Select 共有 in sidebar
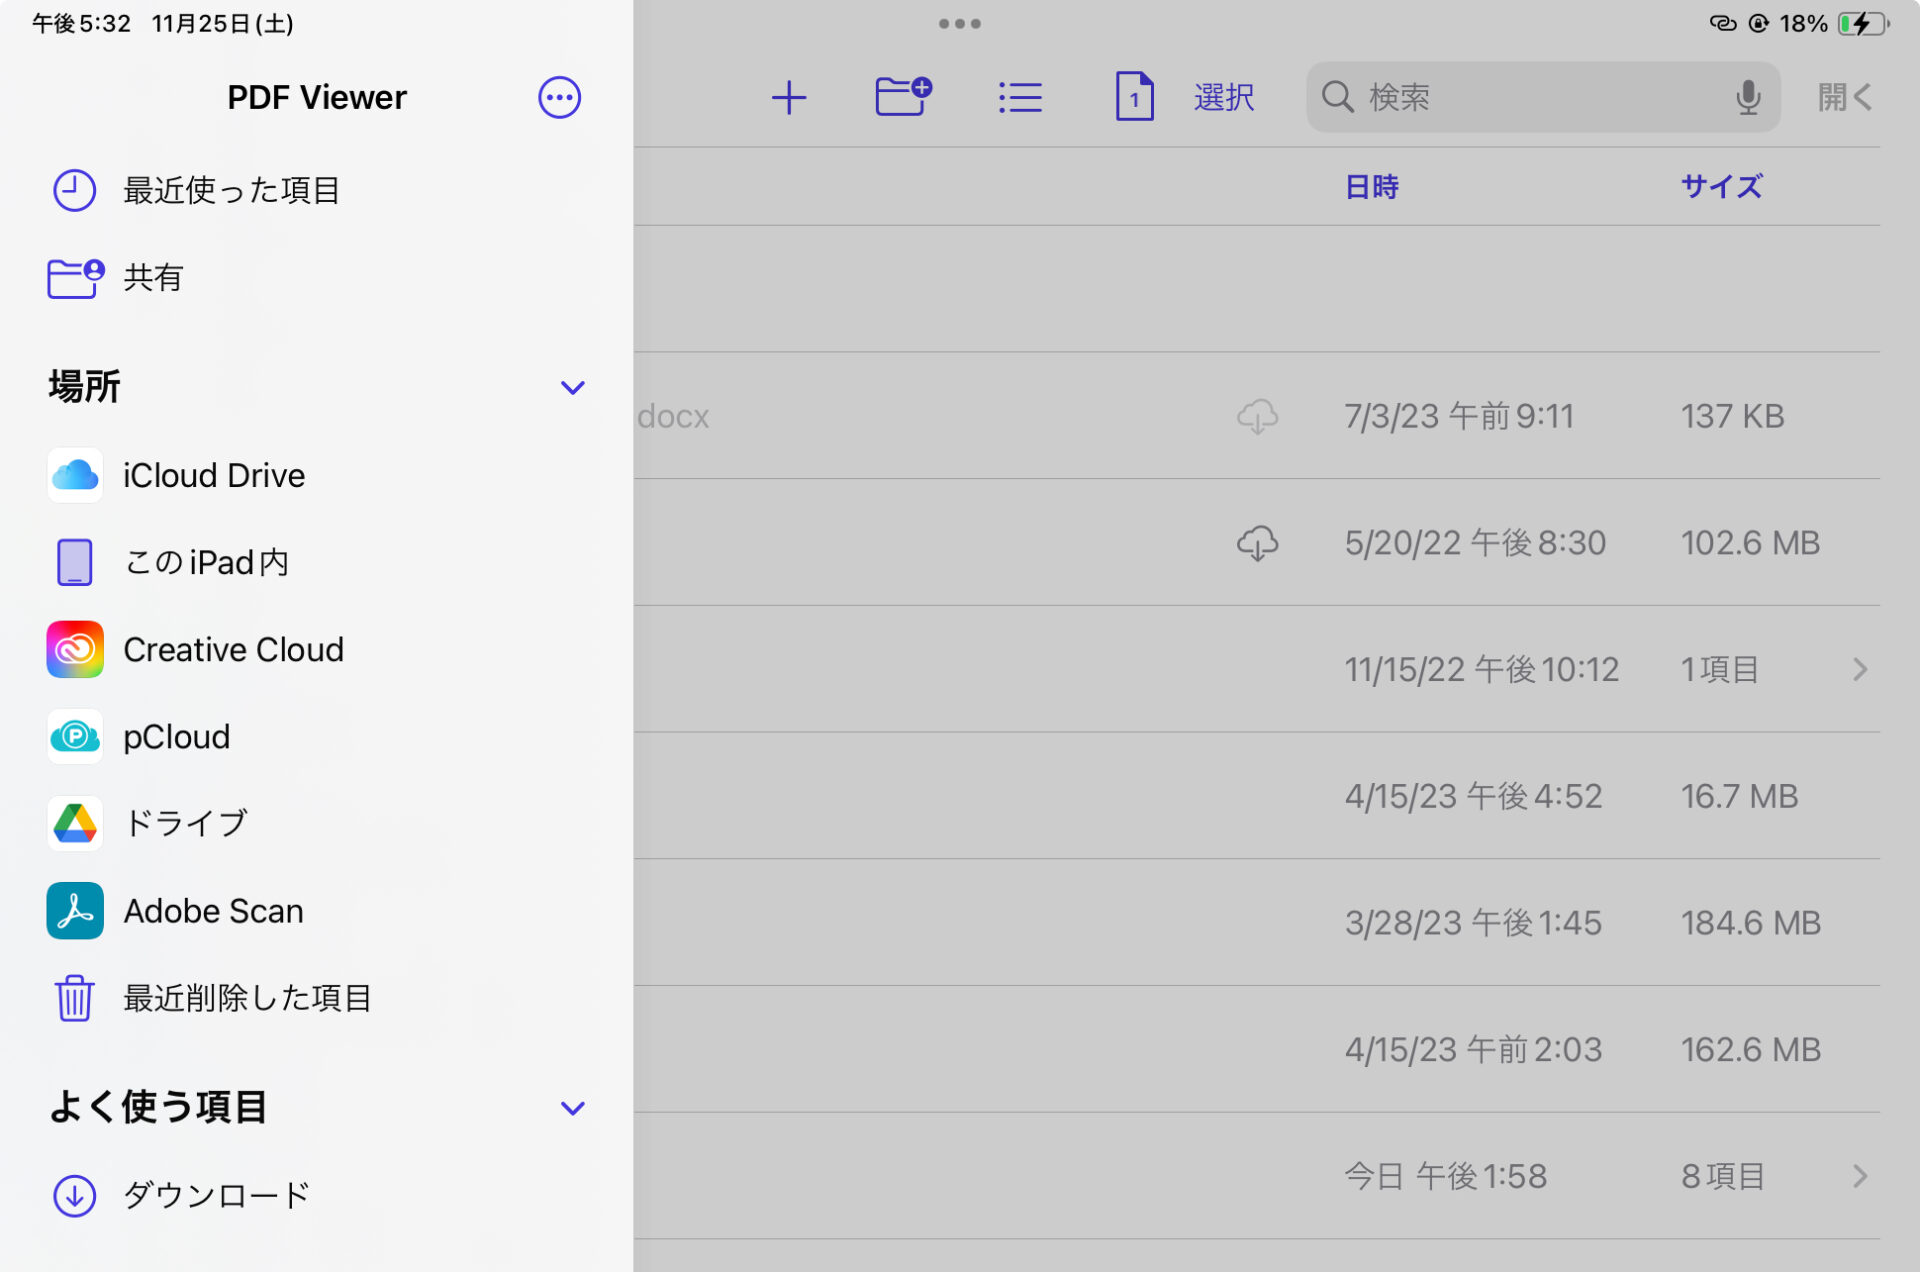Image resolution: width=1920 pixels, height=1272 pixels. tap(152, 277)
